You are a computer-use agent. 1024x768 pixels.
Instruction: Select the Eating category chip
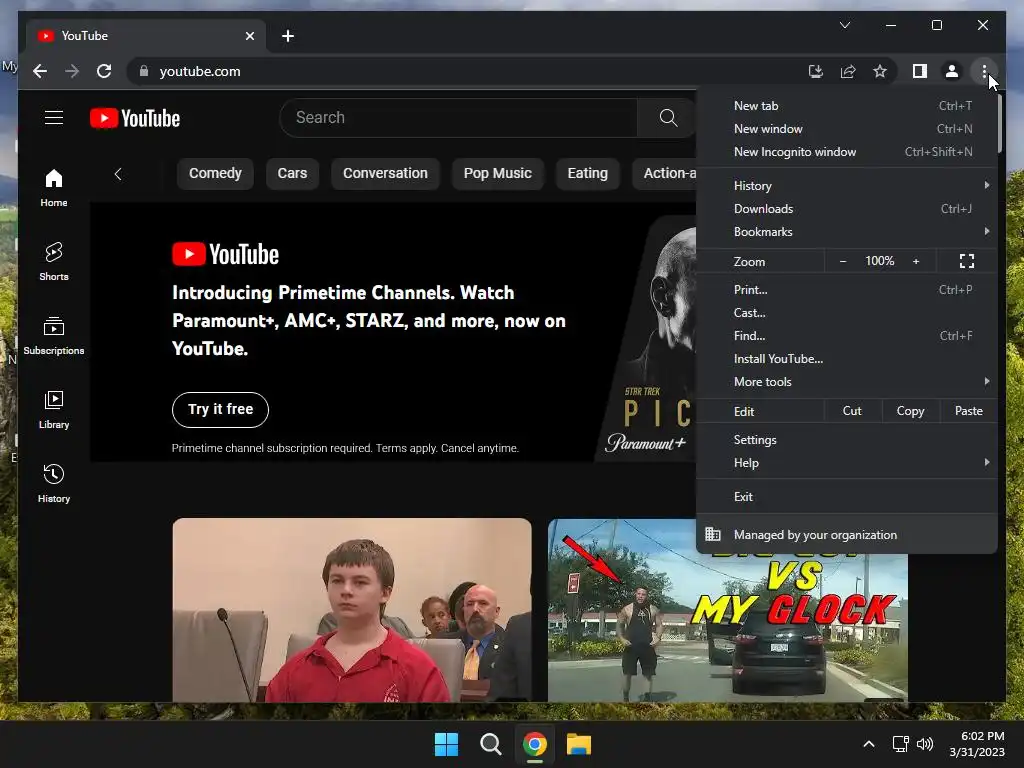[x=587, y=173]
